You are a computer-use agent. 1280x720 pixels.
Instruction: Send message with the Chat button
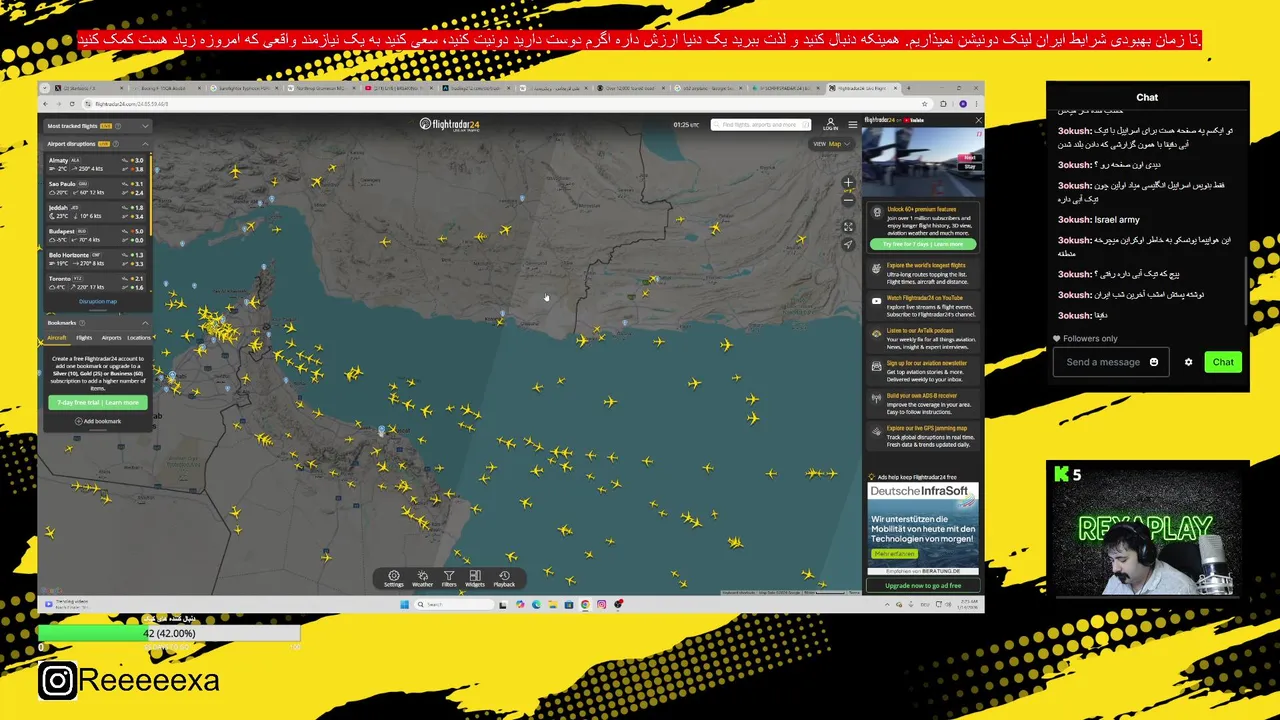pos(1223,362)
